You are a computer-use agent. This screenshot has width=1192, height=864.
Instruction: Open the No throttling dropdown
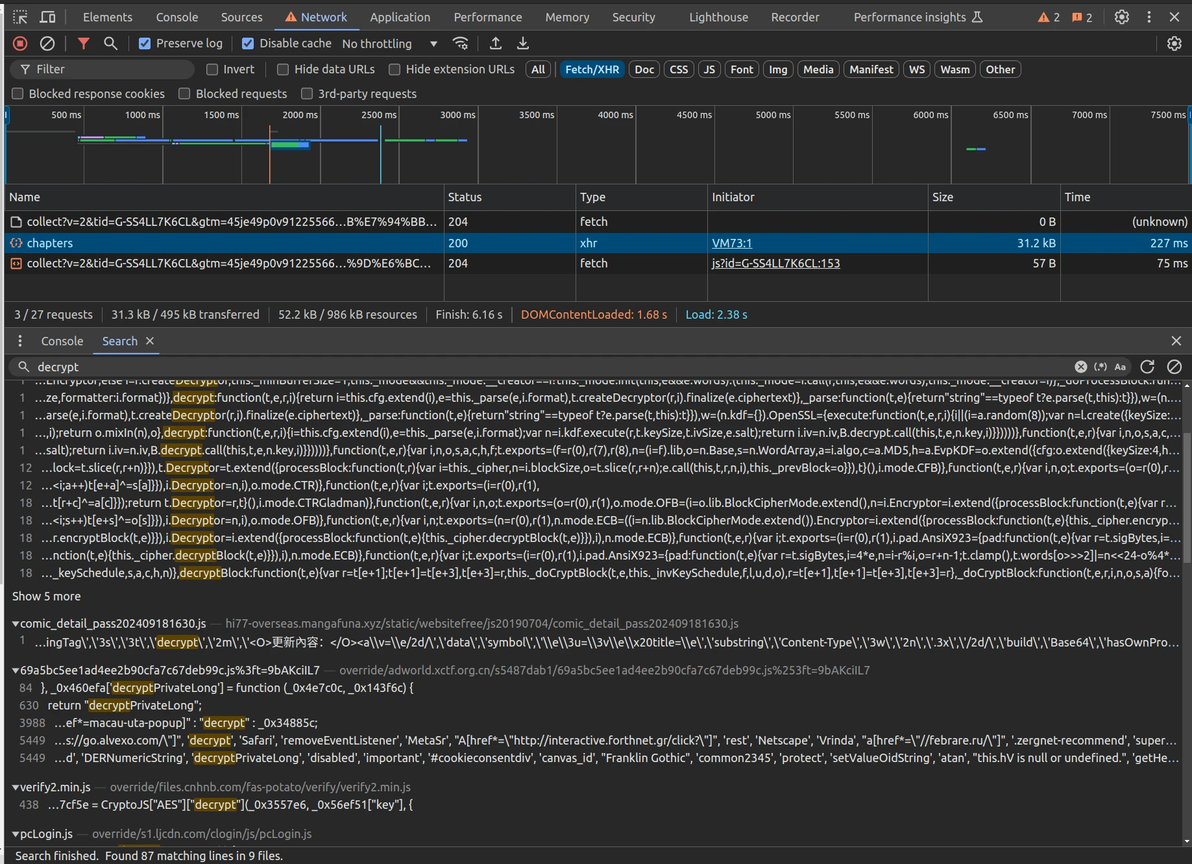click(389, 43)
